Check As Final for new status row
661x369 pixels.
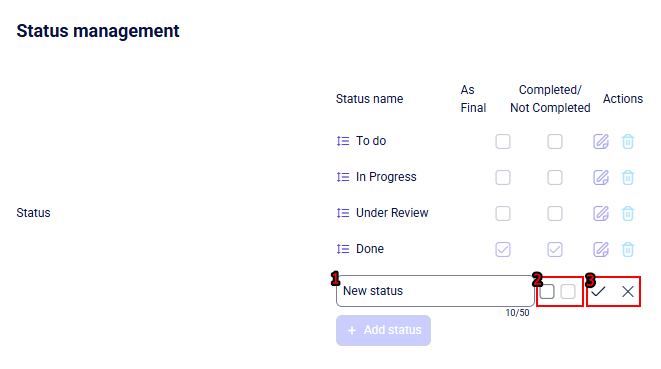click(x=547, y=291)
